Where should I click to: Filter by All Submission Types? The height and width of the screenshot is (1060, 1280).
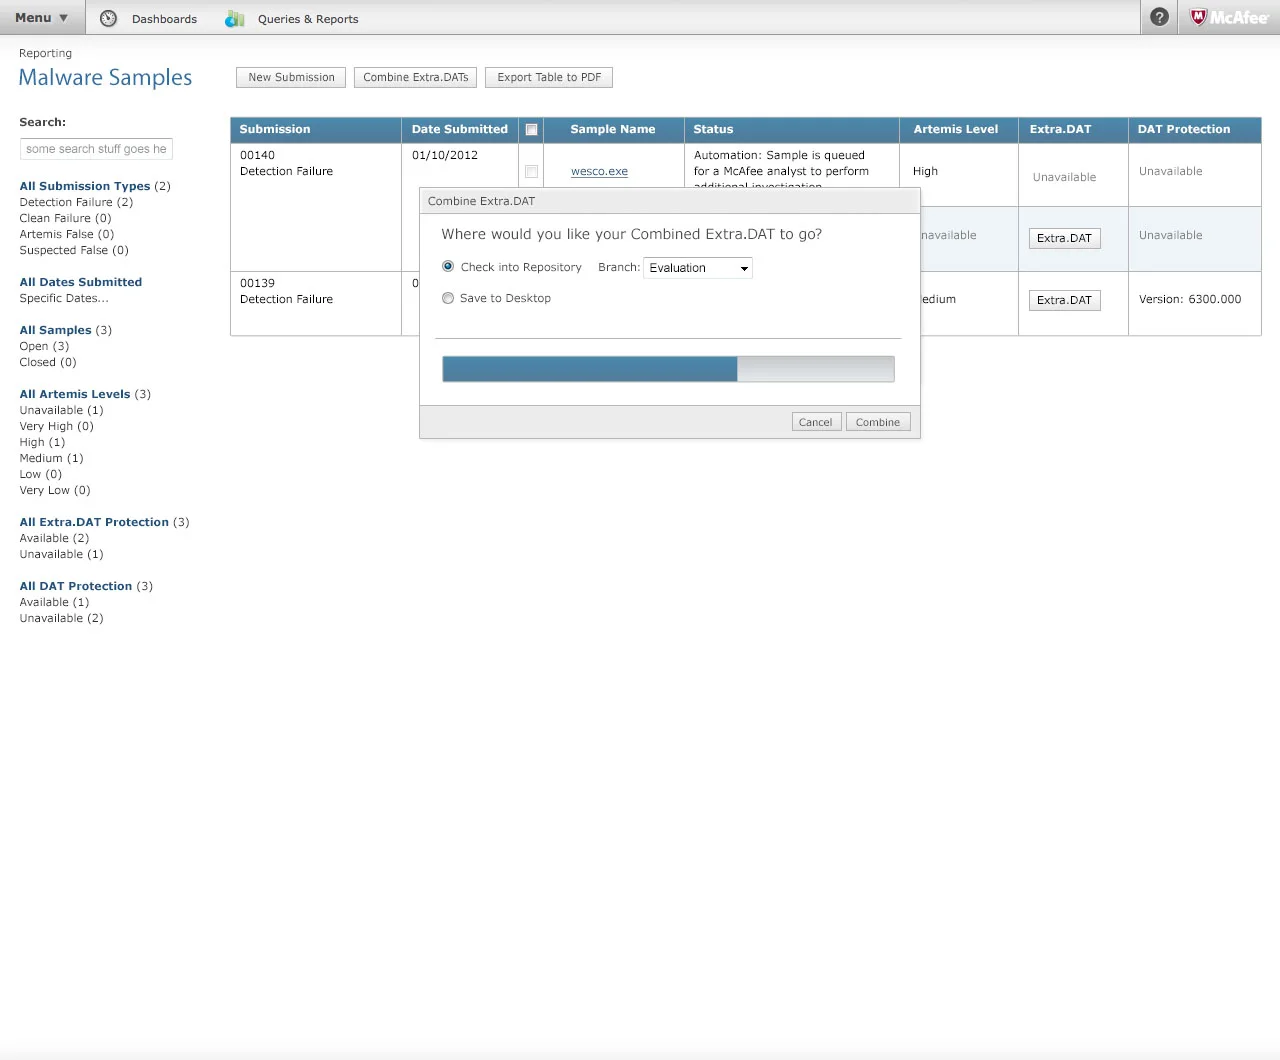coord(85,186)
